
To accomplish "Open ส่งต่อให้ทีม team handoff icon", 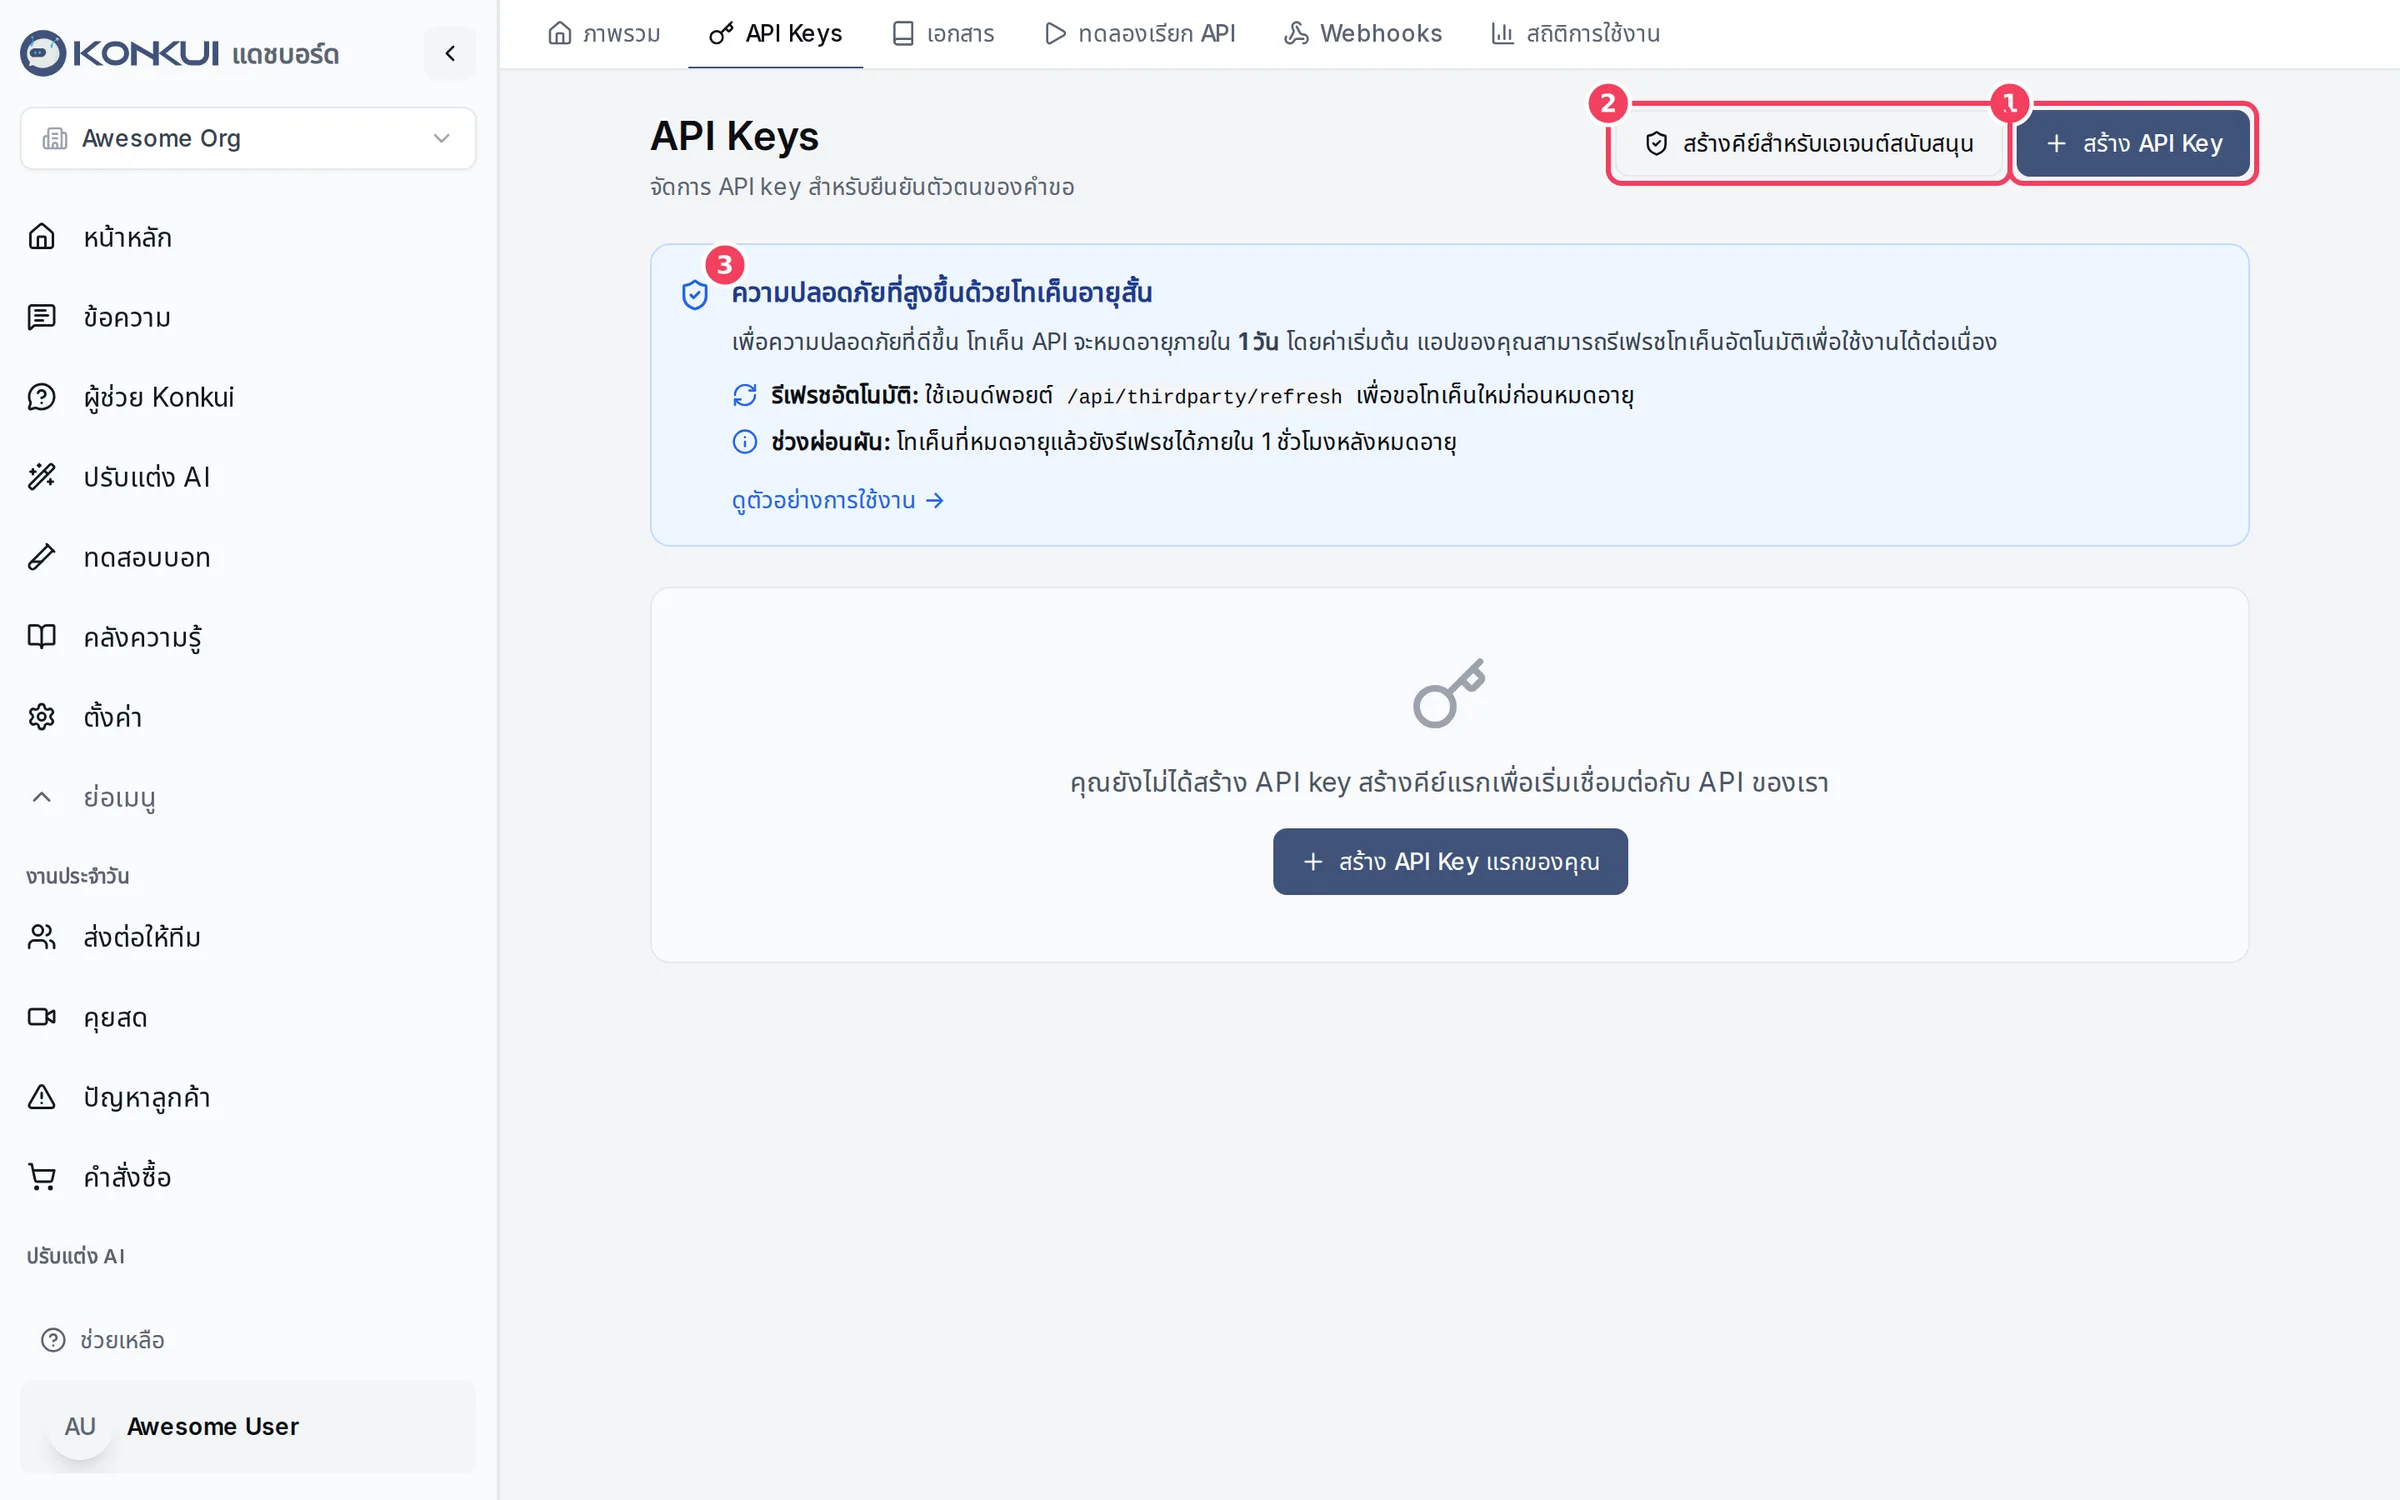I will [x=42, y=937].
